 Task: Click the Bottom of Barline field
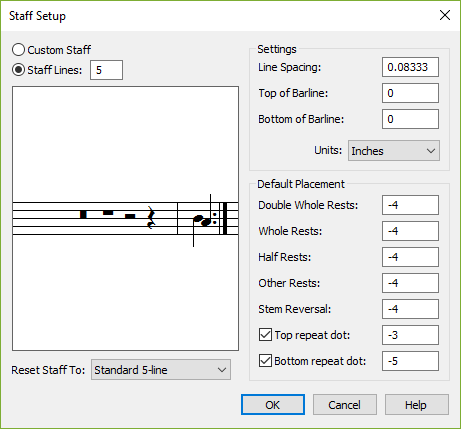[x=410, y=119]
